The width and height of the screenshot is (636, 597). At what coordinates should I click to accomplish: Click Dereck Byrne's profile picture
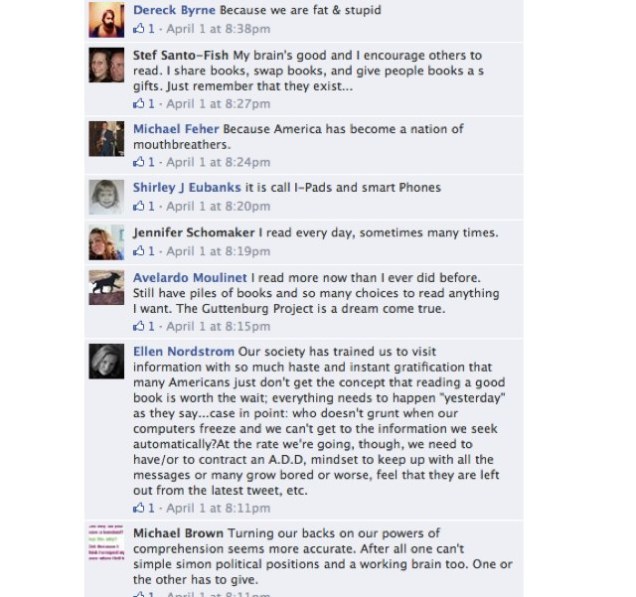[107, 20]
